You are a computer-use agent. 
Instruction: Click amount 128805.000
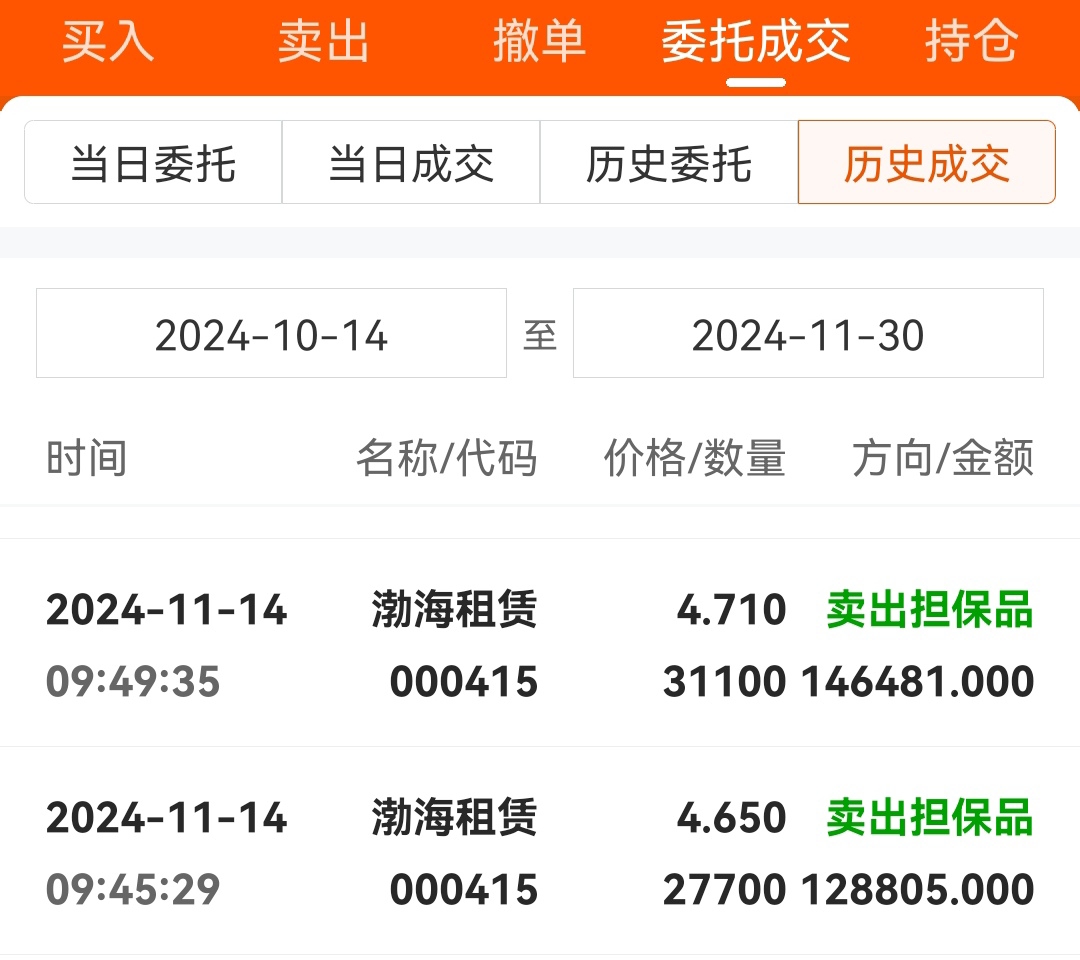[917, 890]
